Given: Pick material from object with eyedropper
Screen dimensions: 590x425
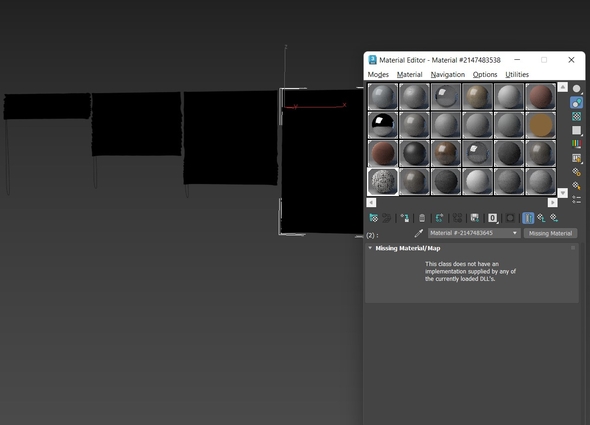Looking at the screenshot, I should pyautogui.click(x=418, y=233).
